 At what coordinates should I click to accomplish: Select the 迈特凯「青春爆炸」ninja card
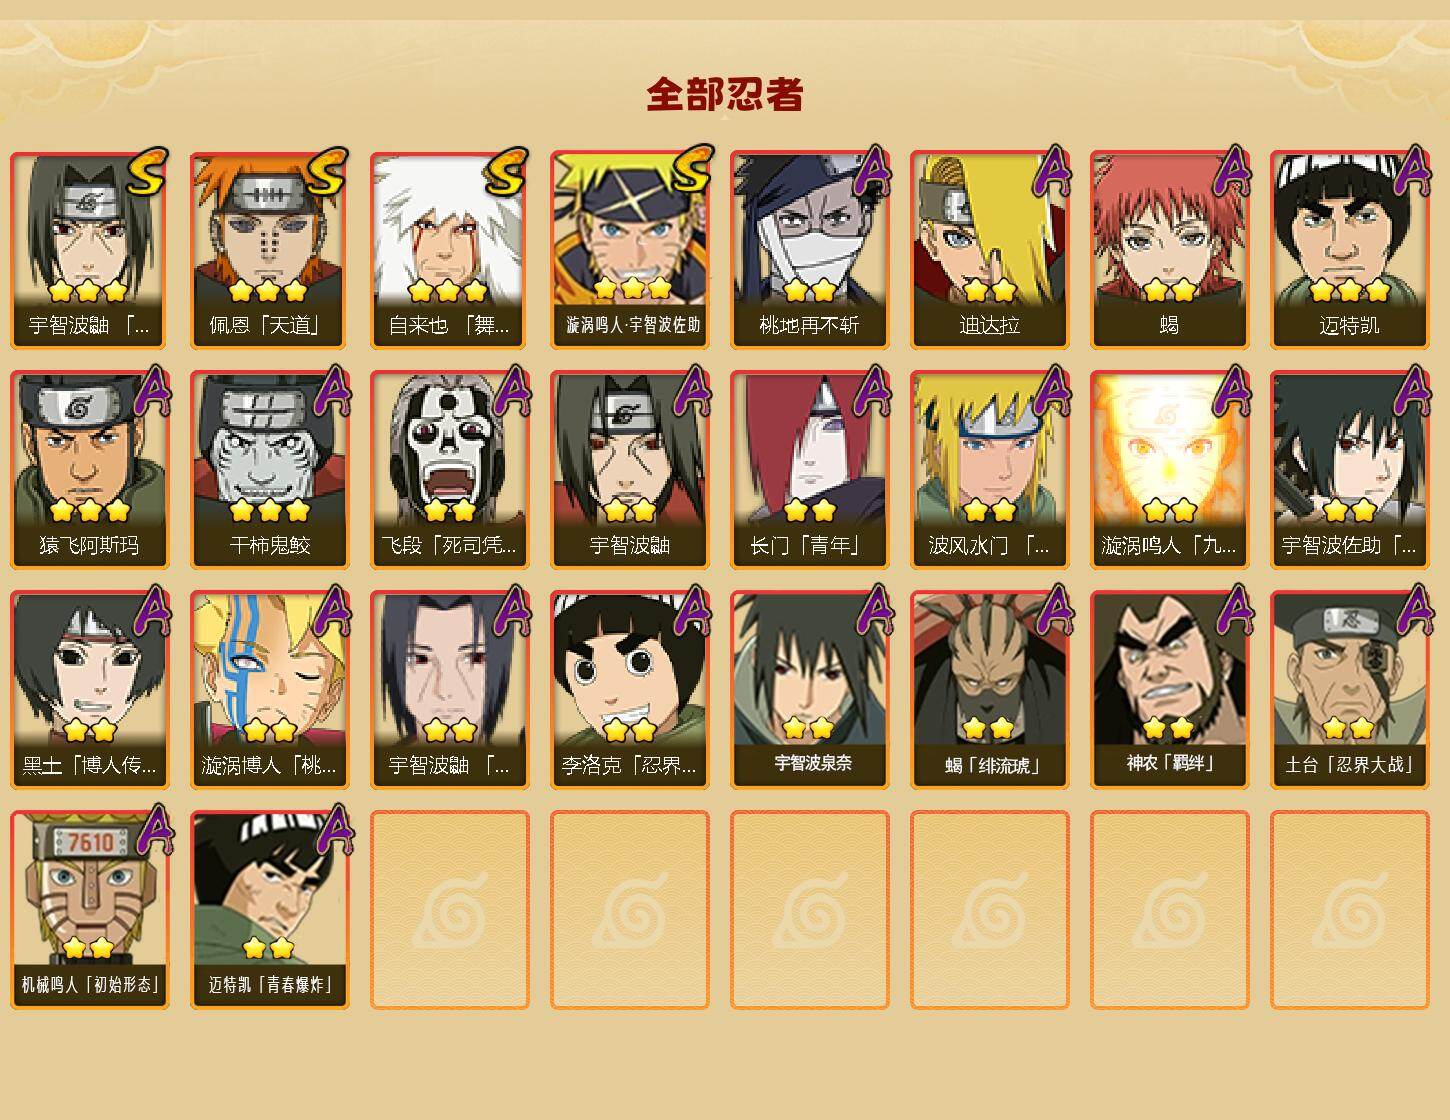click(x=270, y=910)
